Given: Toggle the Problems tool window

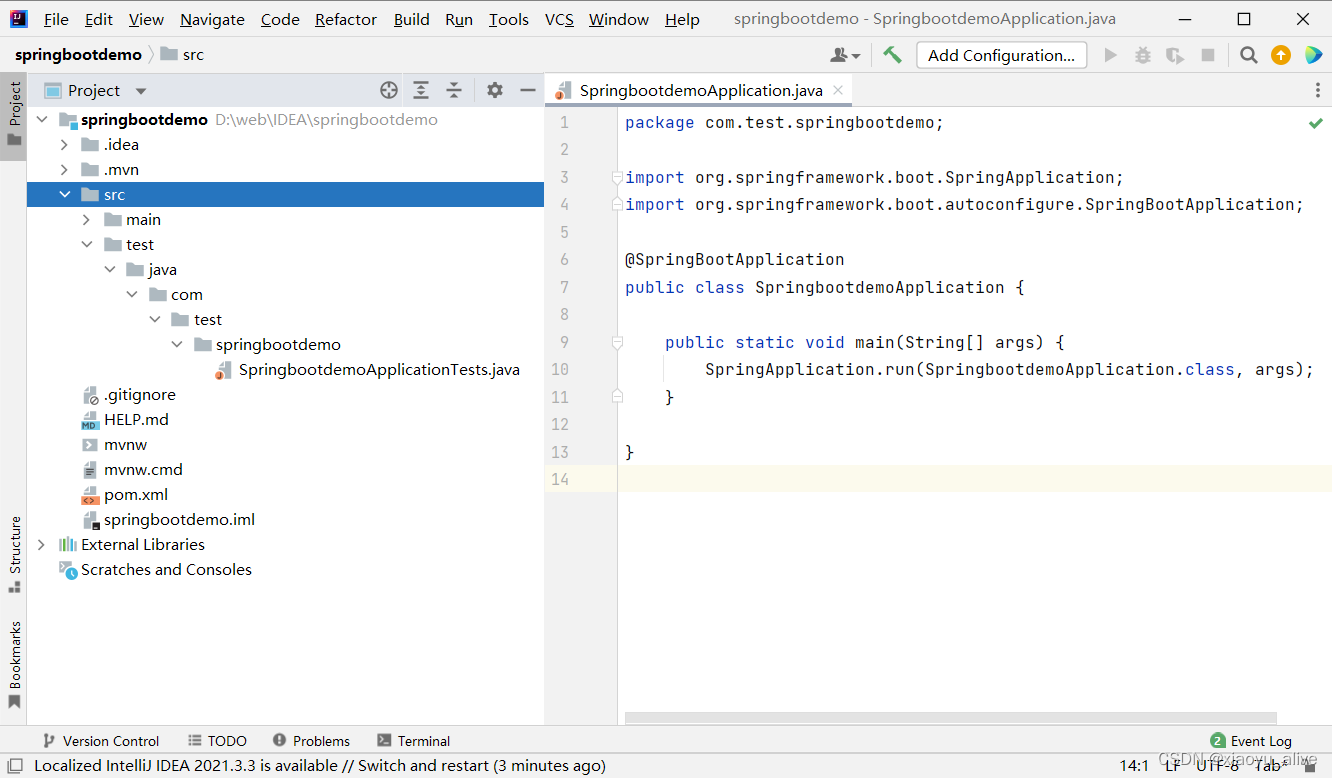Looking at the screenshot, I should 311,741.
